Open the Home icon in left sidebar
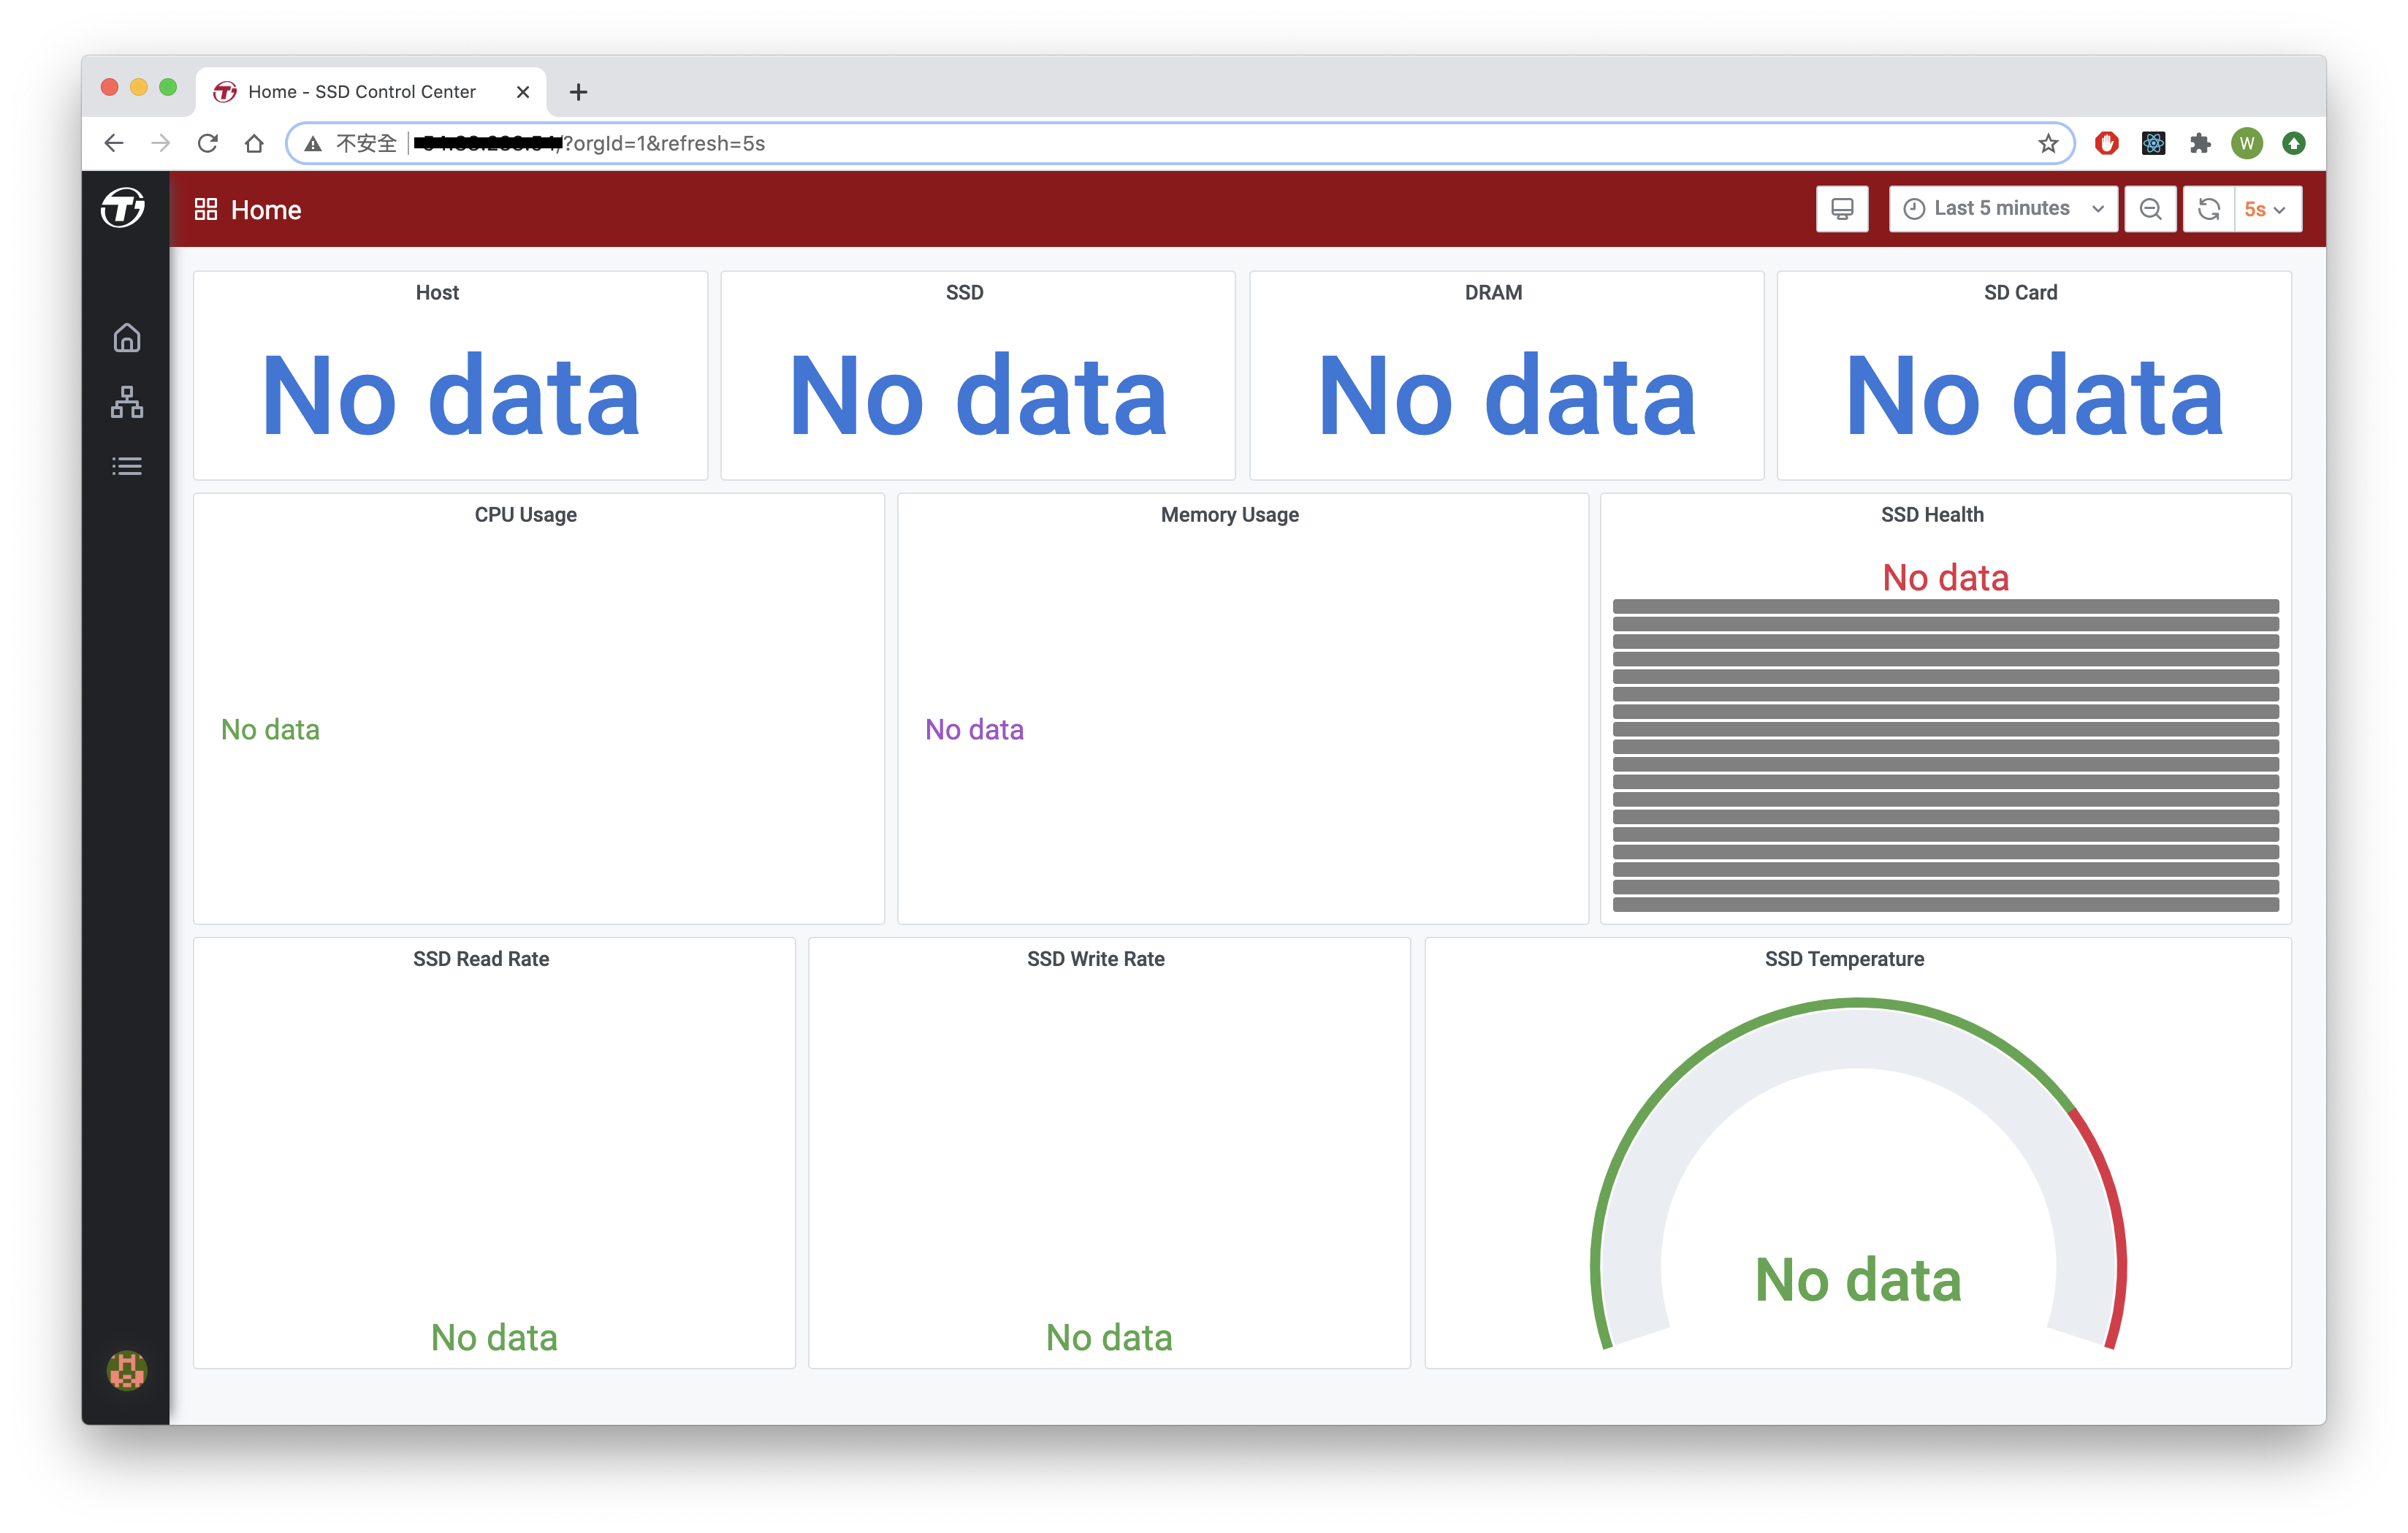Image resolution: width=2408 pixels, height=1533 pixels. coord(127,338)
